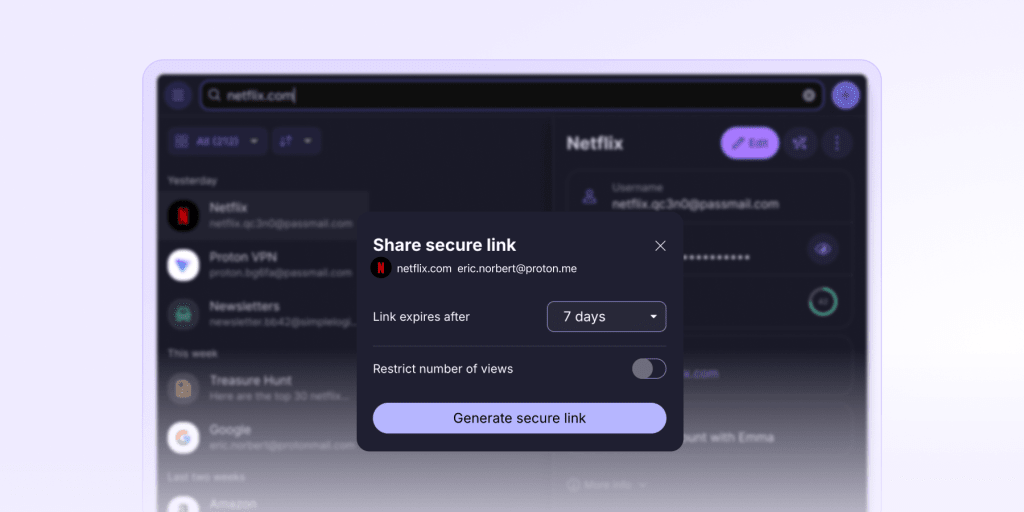Click the website link in Netflix details
The width and height of the screenshot is (1024, 512).
coord(701,374)
